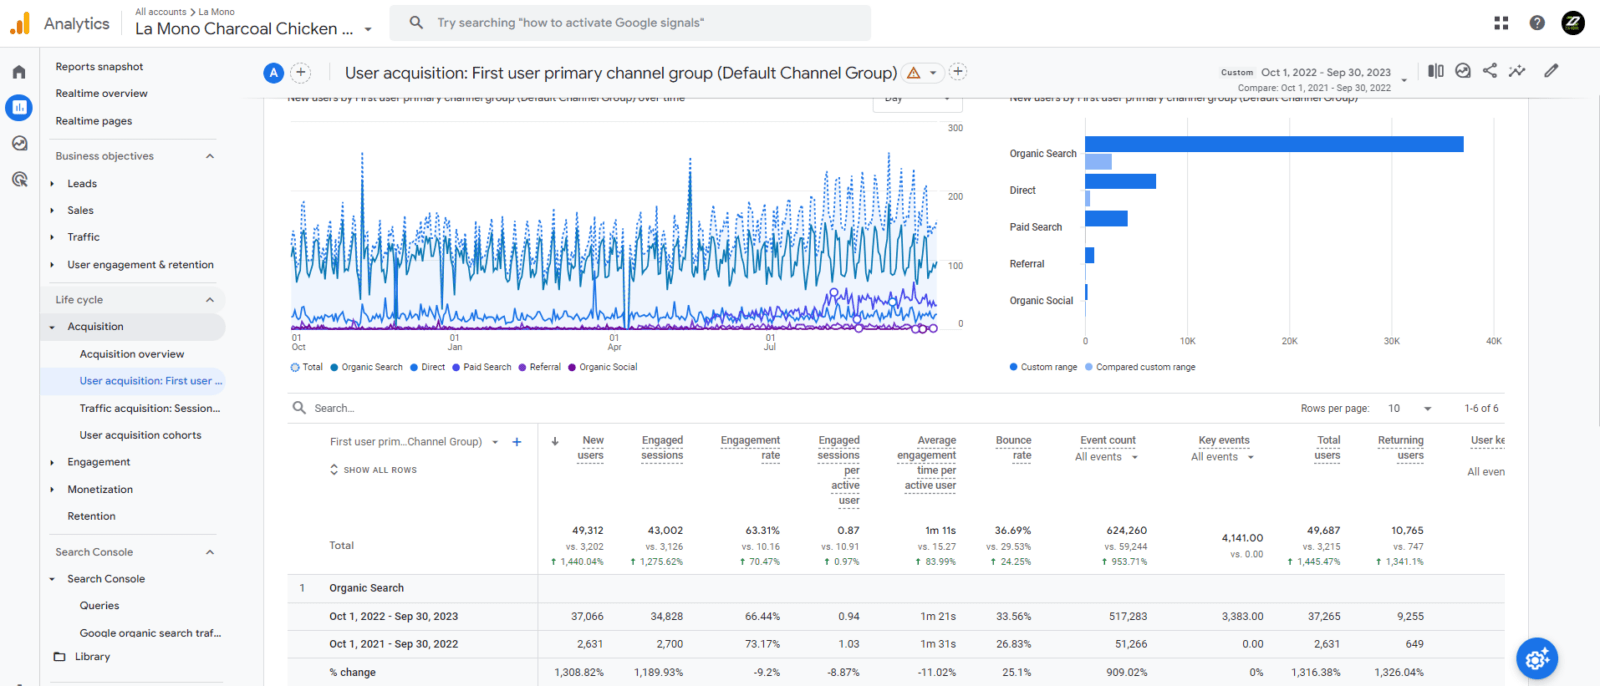The height and width of the screenshot is (686, 1600).
Task: Open the Rows per page dropdown
Action: pos(1410,408)
